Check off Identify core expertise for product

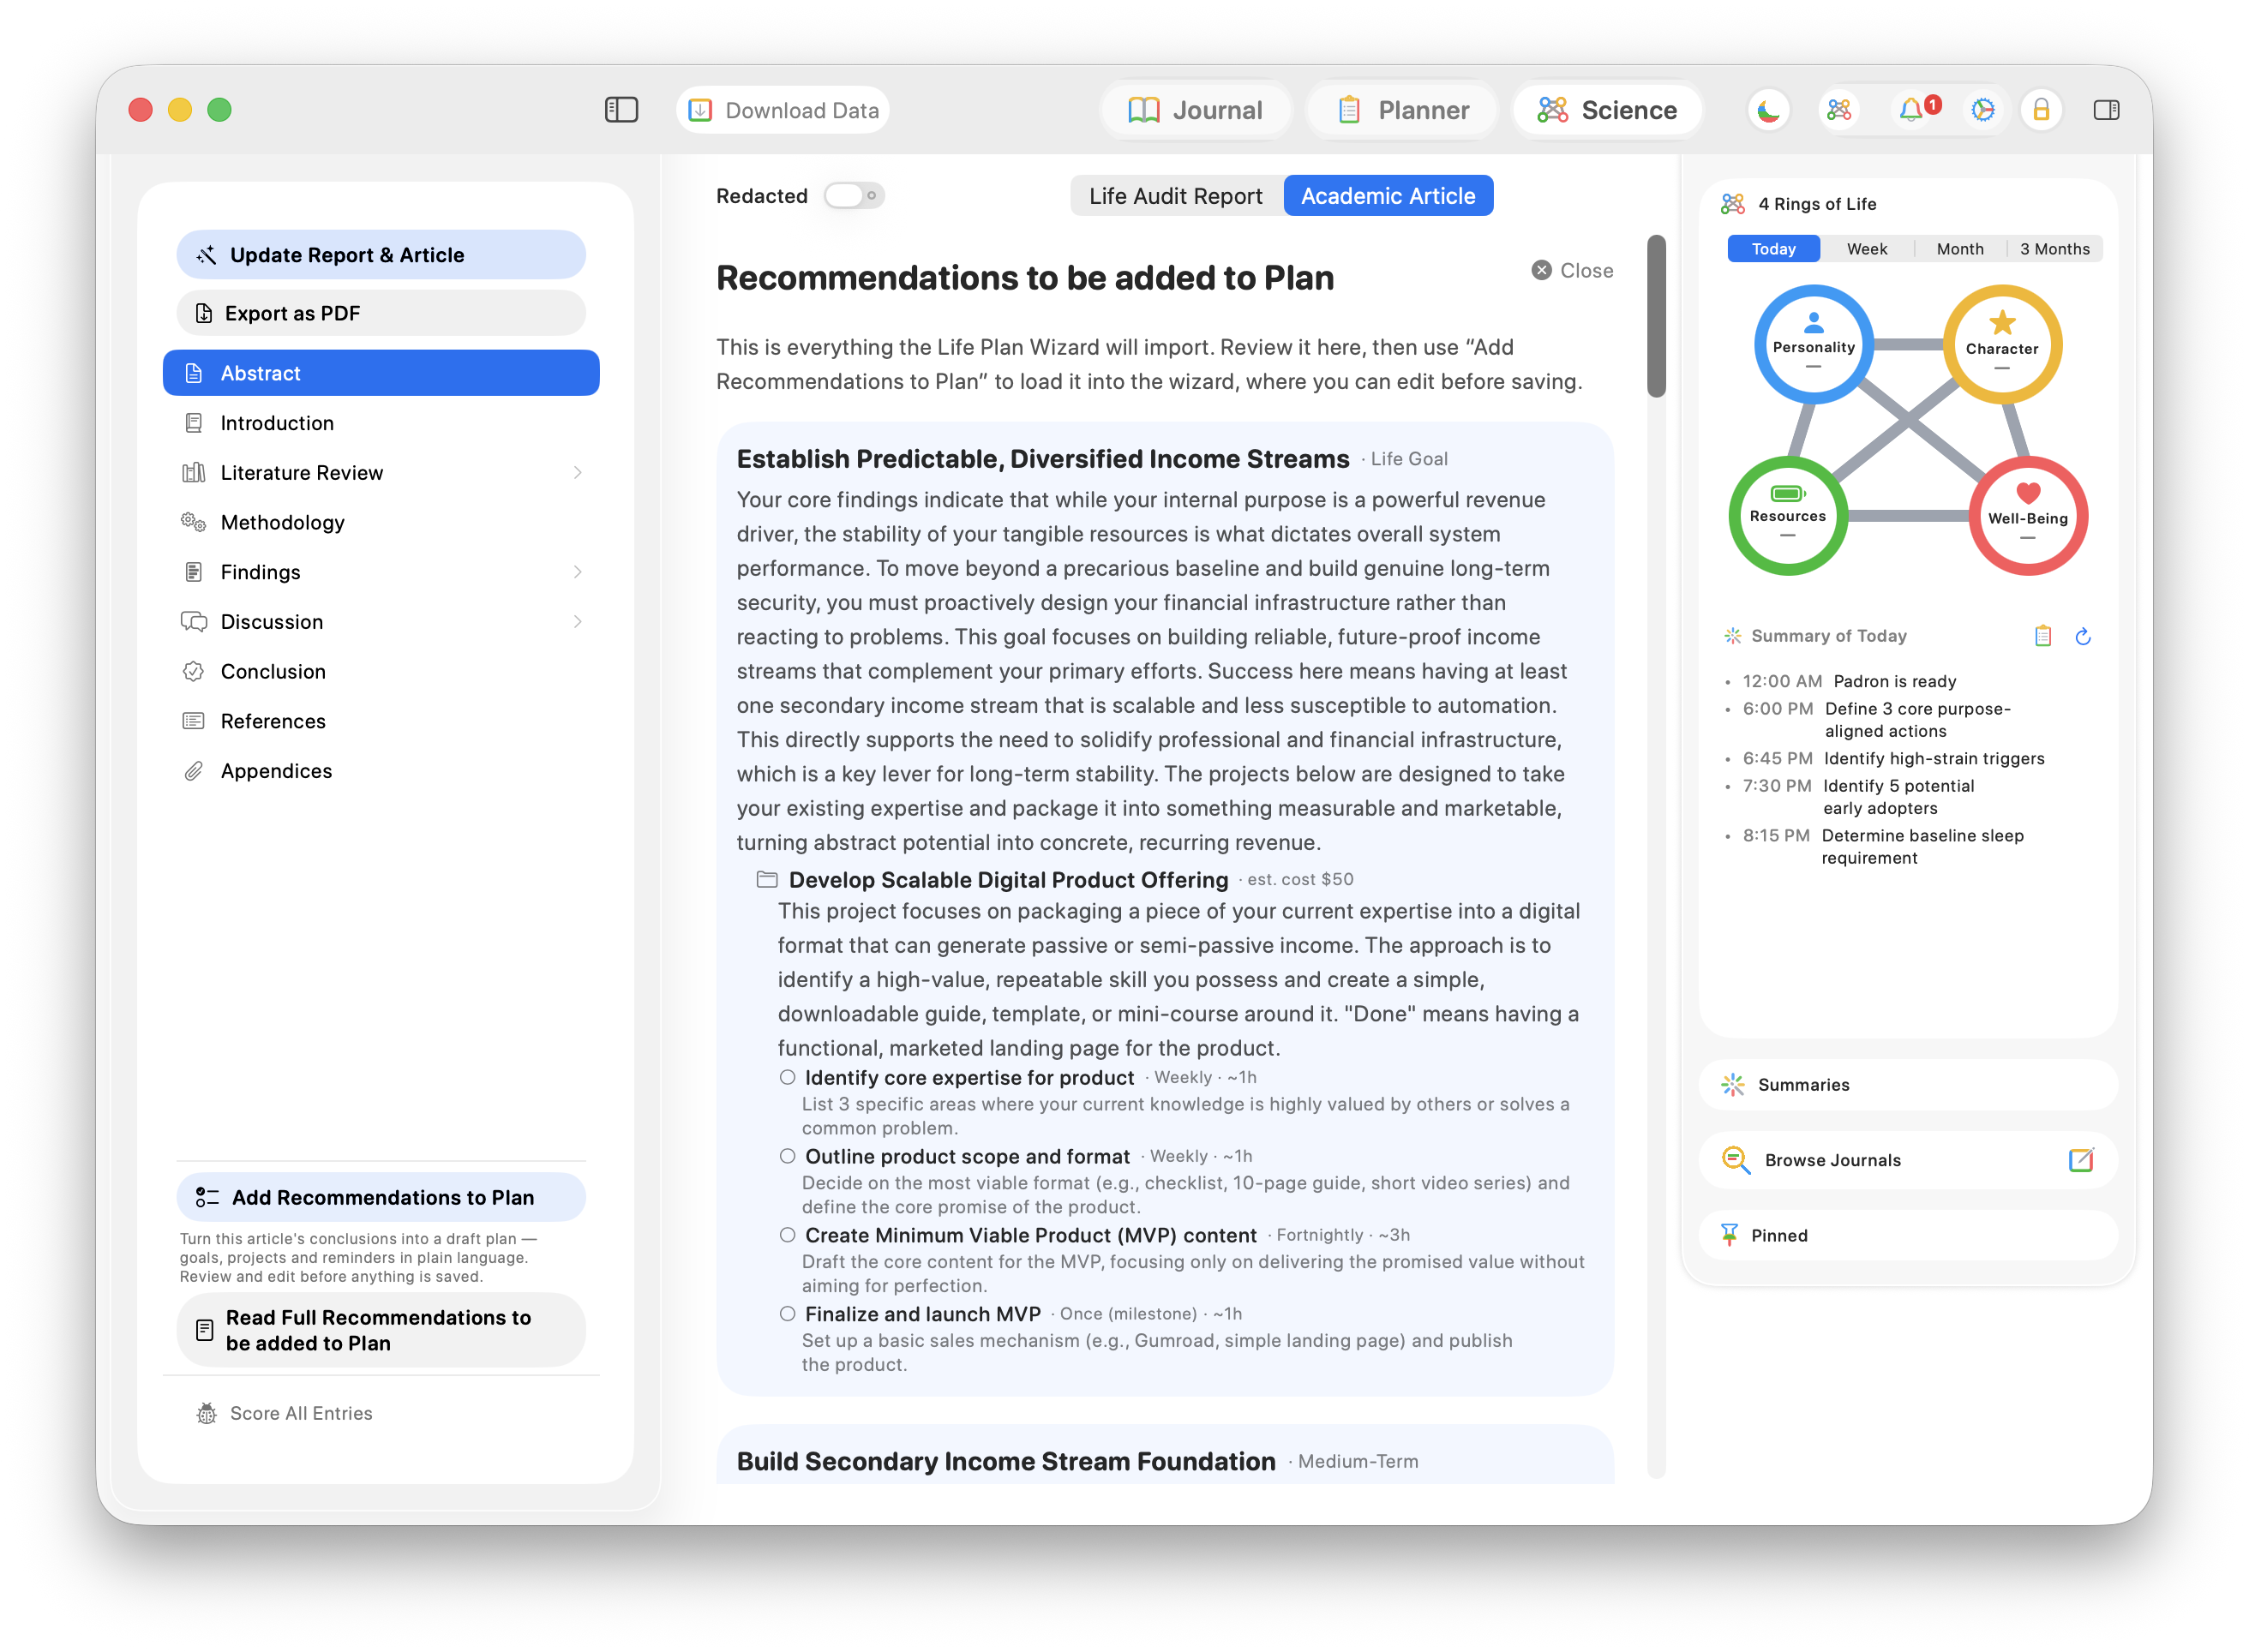[788, 1078]
